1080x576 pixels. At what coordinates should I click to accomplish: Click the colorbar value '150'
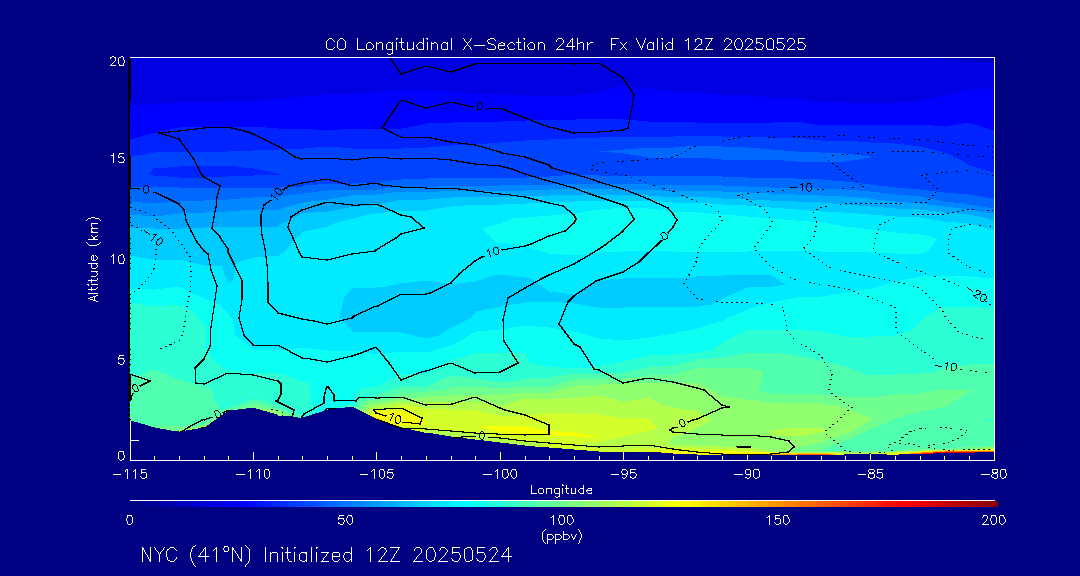[x=778, y=520]
